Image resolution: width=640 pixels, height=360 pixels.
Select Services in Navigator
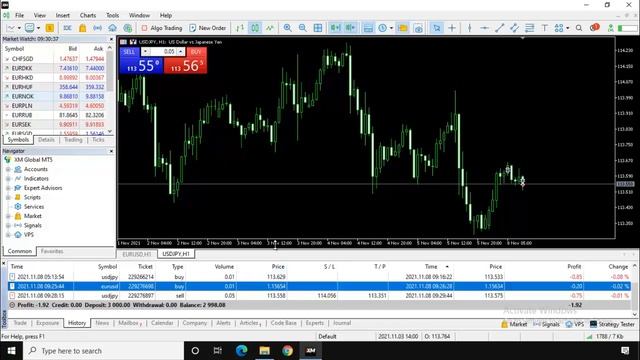[33, 207]
